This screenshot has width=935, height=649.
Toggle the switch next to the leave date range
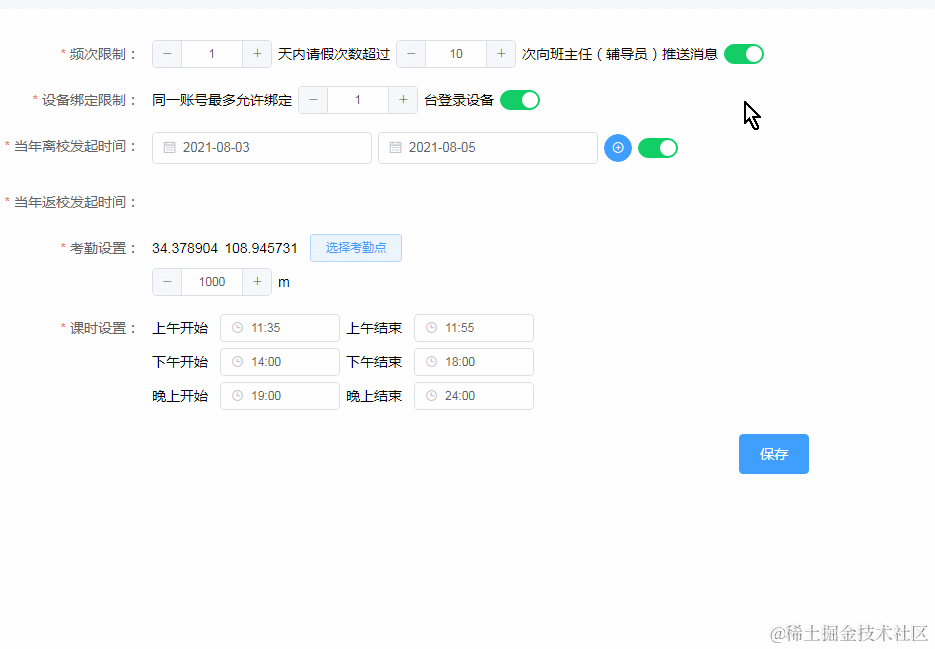657,147
